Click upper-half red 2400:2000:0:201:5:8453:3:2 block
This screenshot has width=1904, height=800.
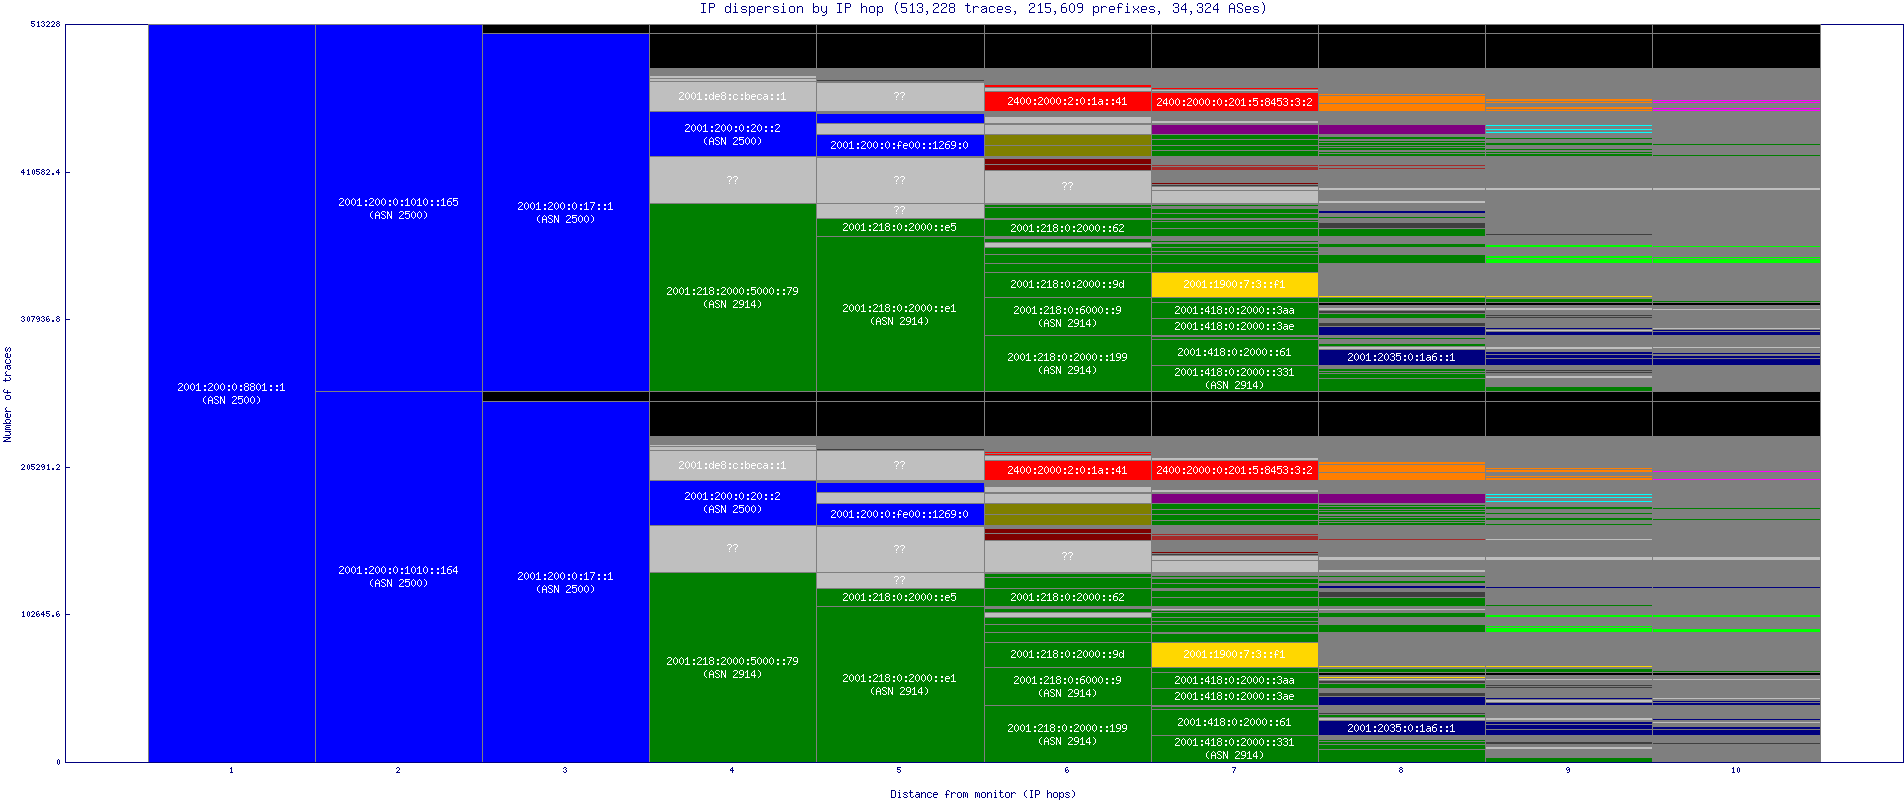tap(1235, 102)
